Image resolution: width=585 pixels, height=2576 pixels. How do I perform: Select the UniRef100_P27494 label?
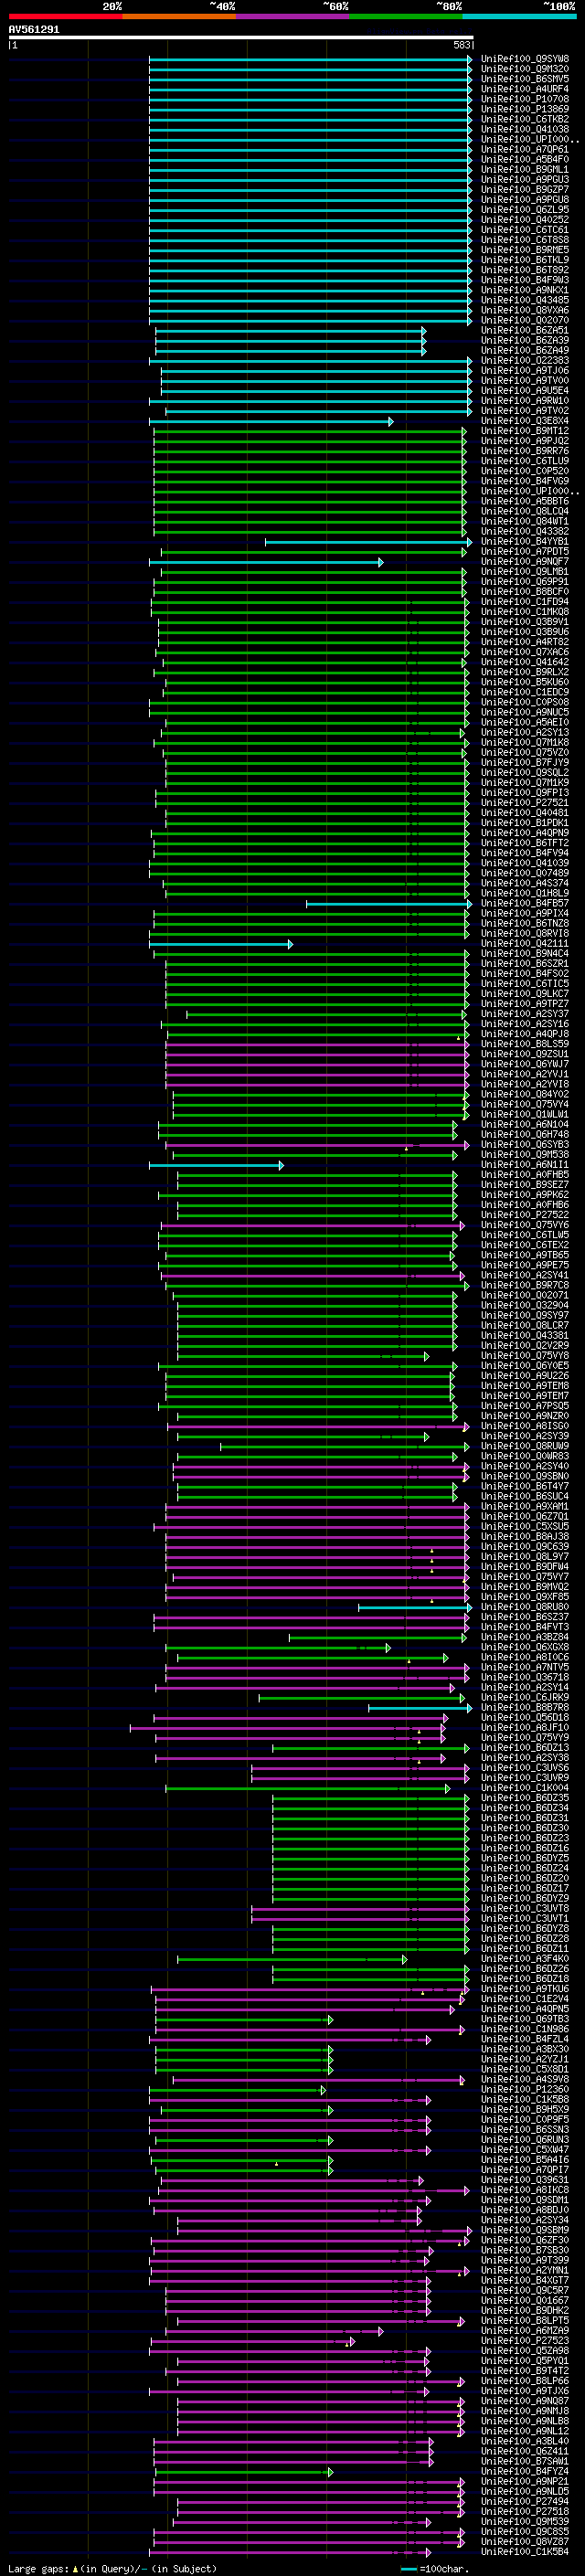click(x=525, y=2501)
